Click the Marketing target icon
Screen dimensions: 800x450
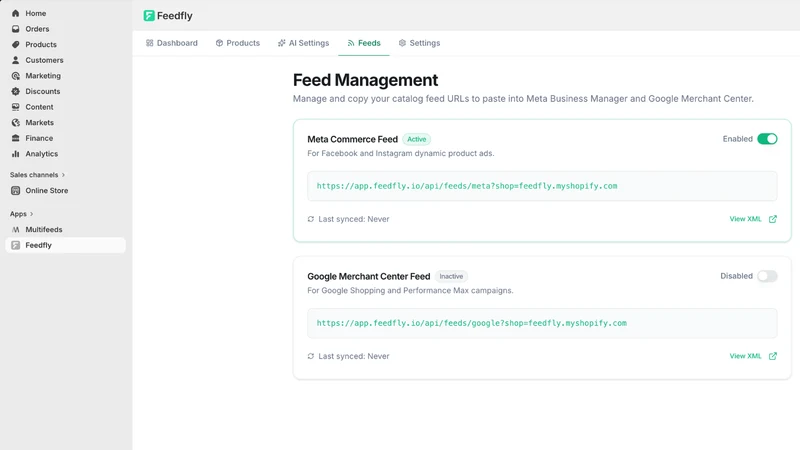pos(16,76)
